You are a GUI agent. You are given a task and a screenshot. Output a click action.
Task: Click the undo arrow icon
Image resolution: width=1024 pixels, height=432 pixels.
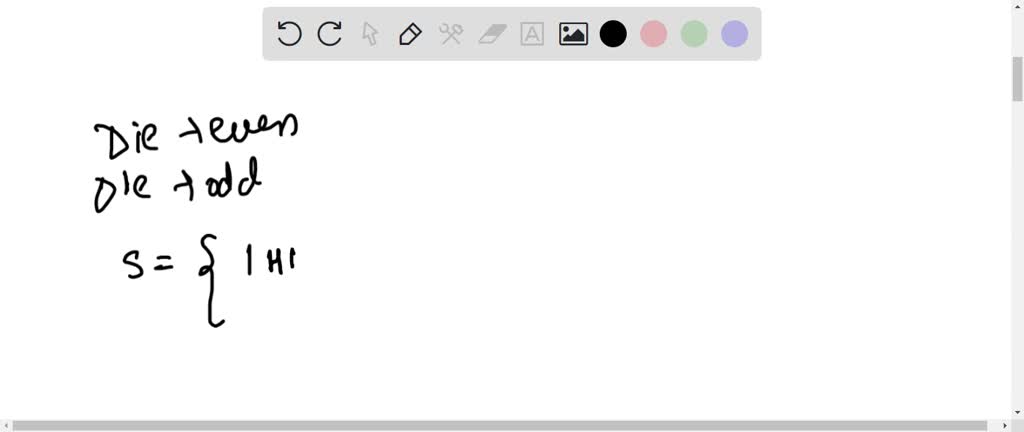[289, 34]
